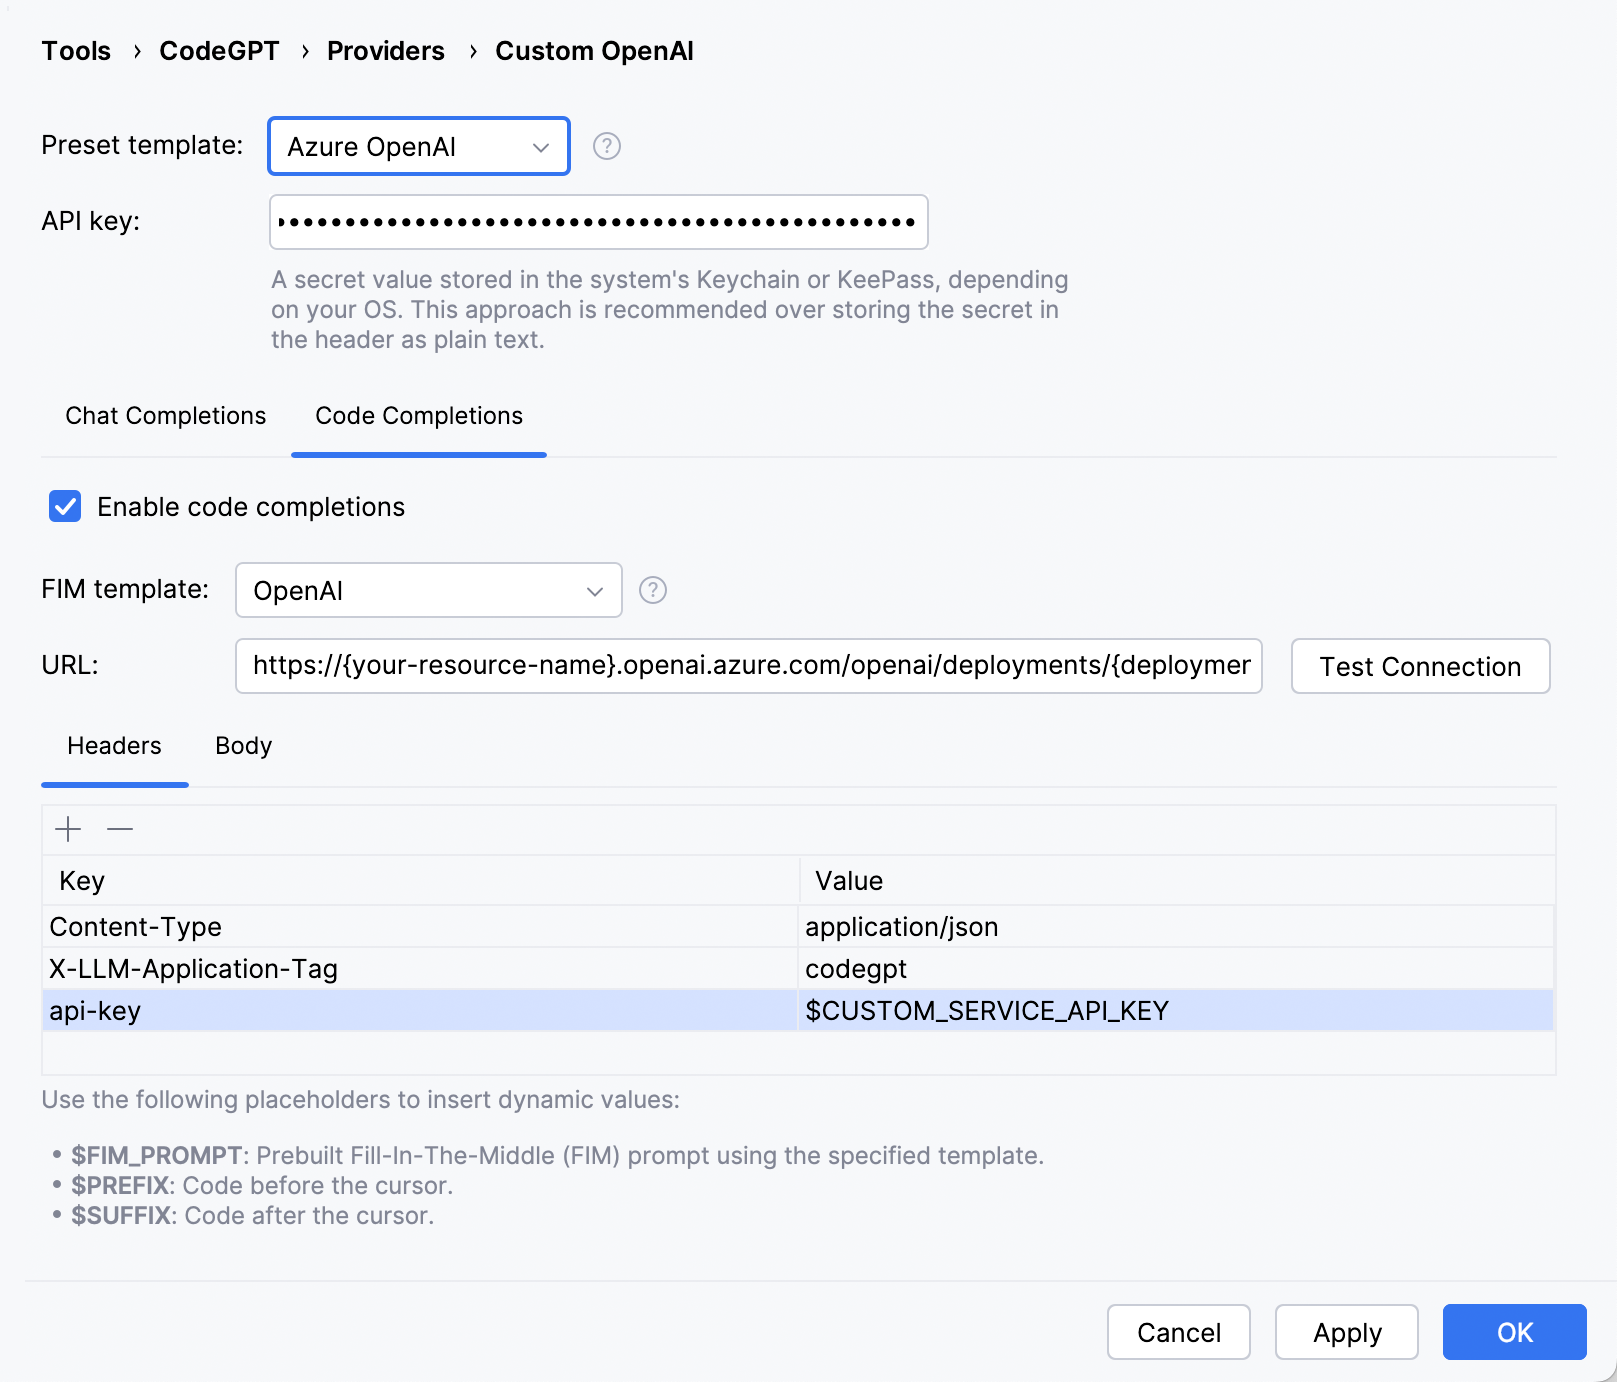
Task: Navigate to Providers in the breadcrumb
Action: tap(386, 51)
